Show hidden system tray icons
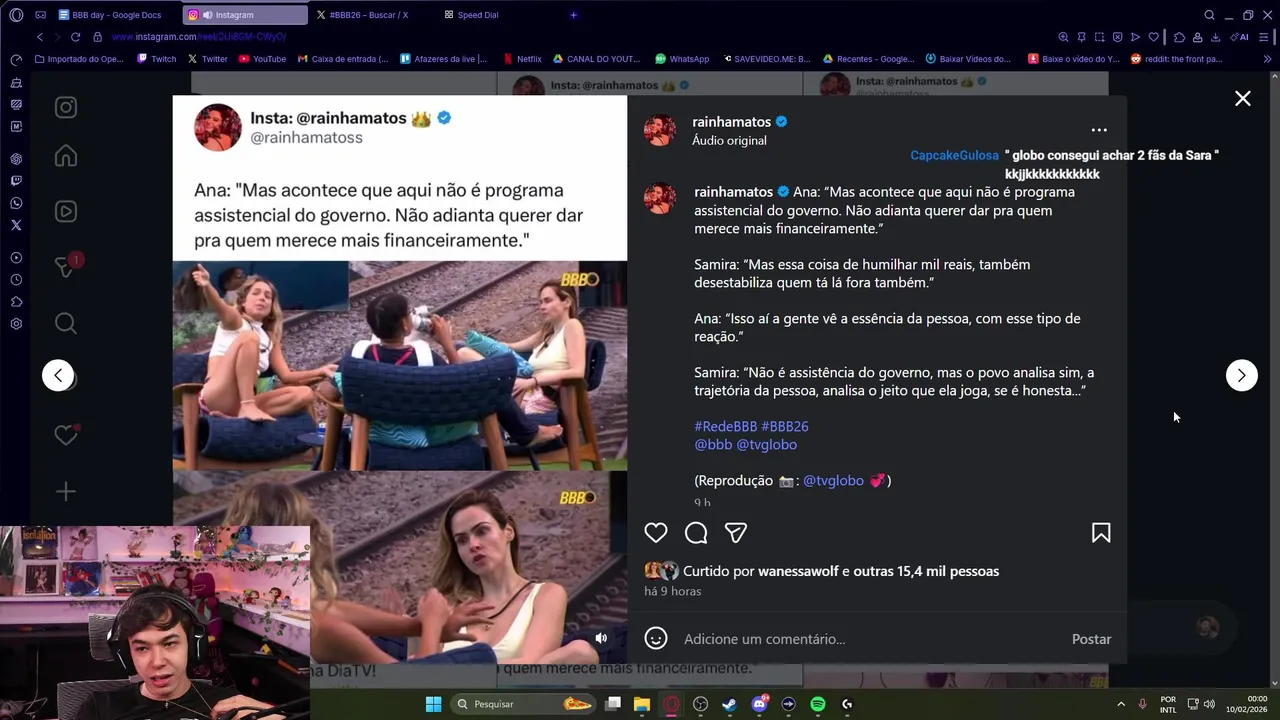 (1120, 704)
